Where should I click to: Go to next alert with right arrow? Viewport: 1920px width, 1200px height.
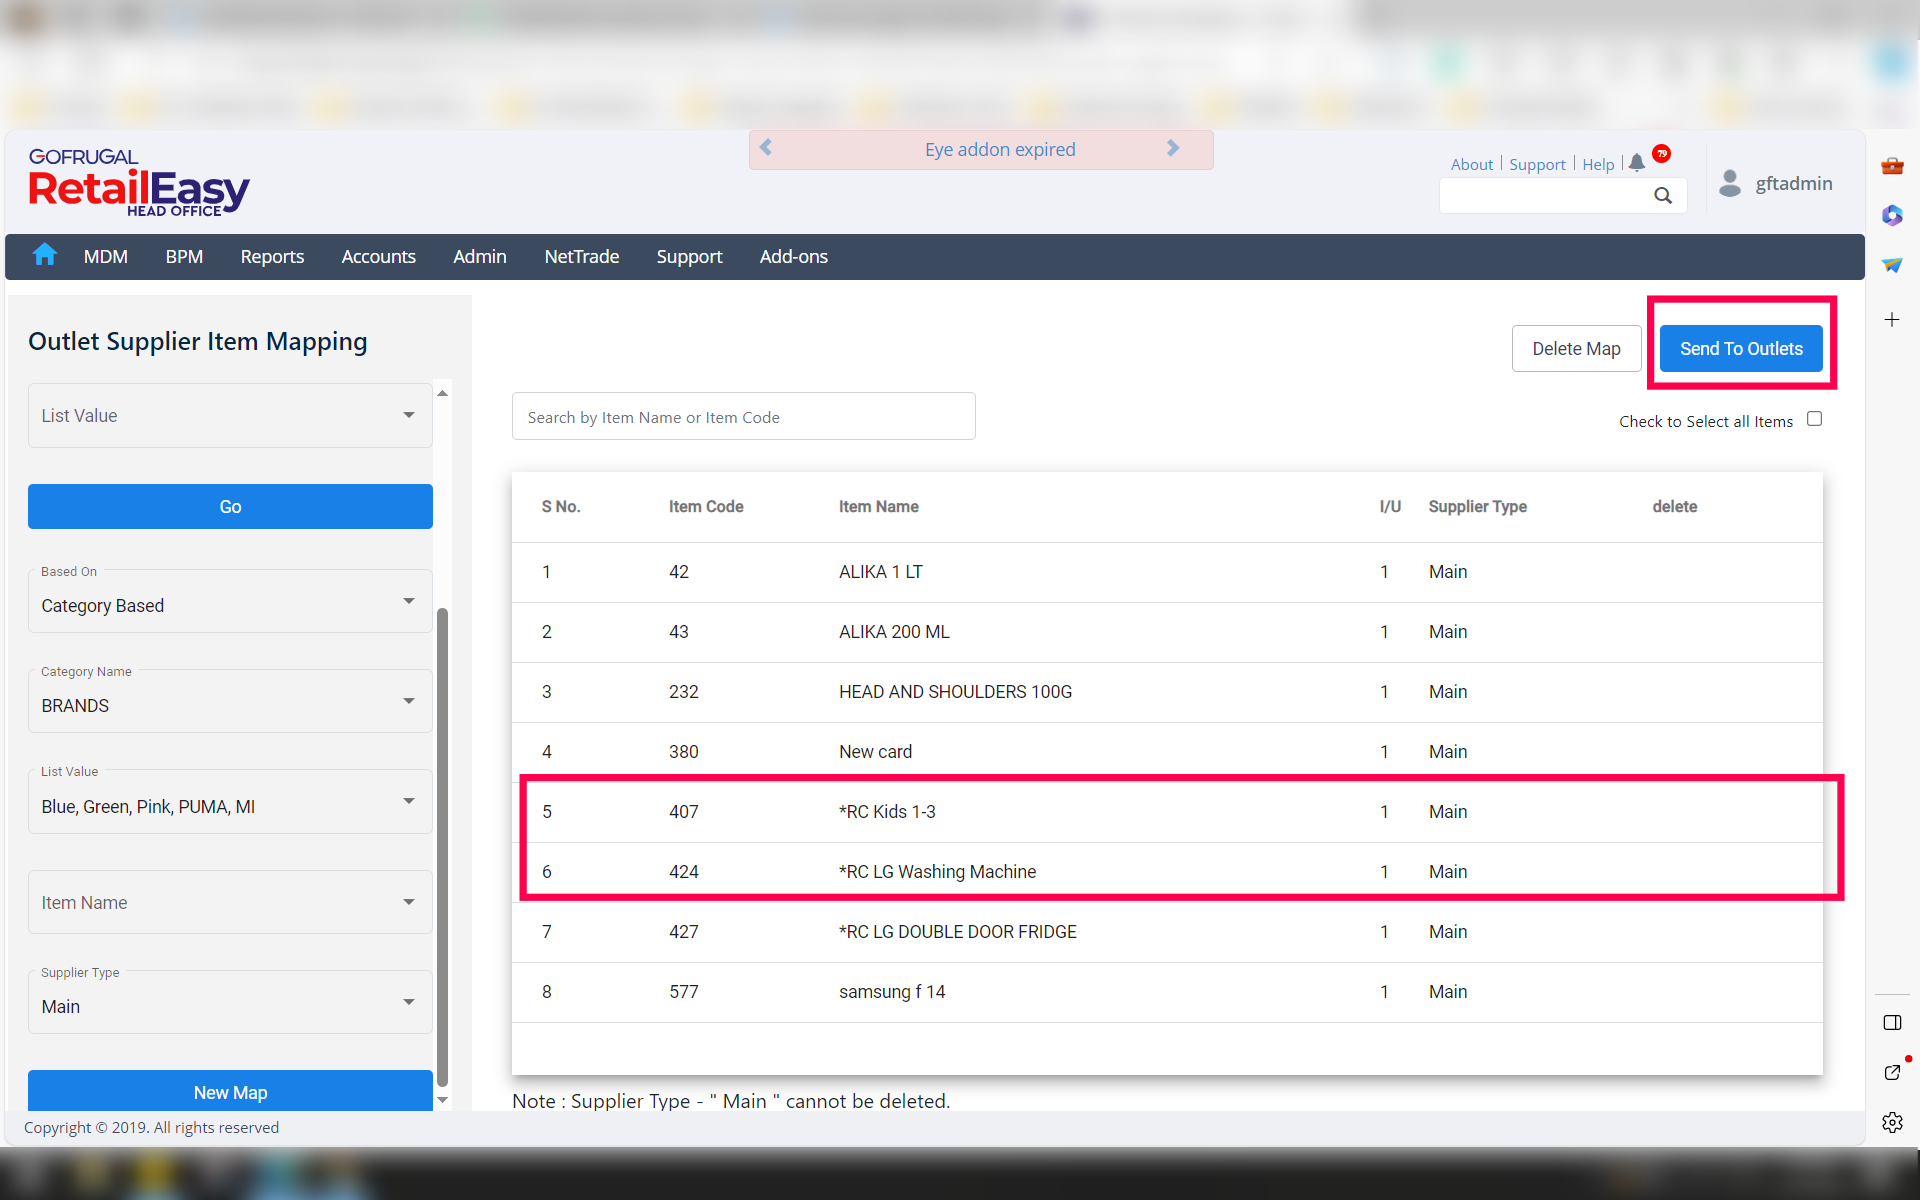[x=1173, y=148]
